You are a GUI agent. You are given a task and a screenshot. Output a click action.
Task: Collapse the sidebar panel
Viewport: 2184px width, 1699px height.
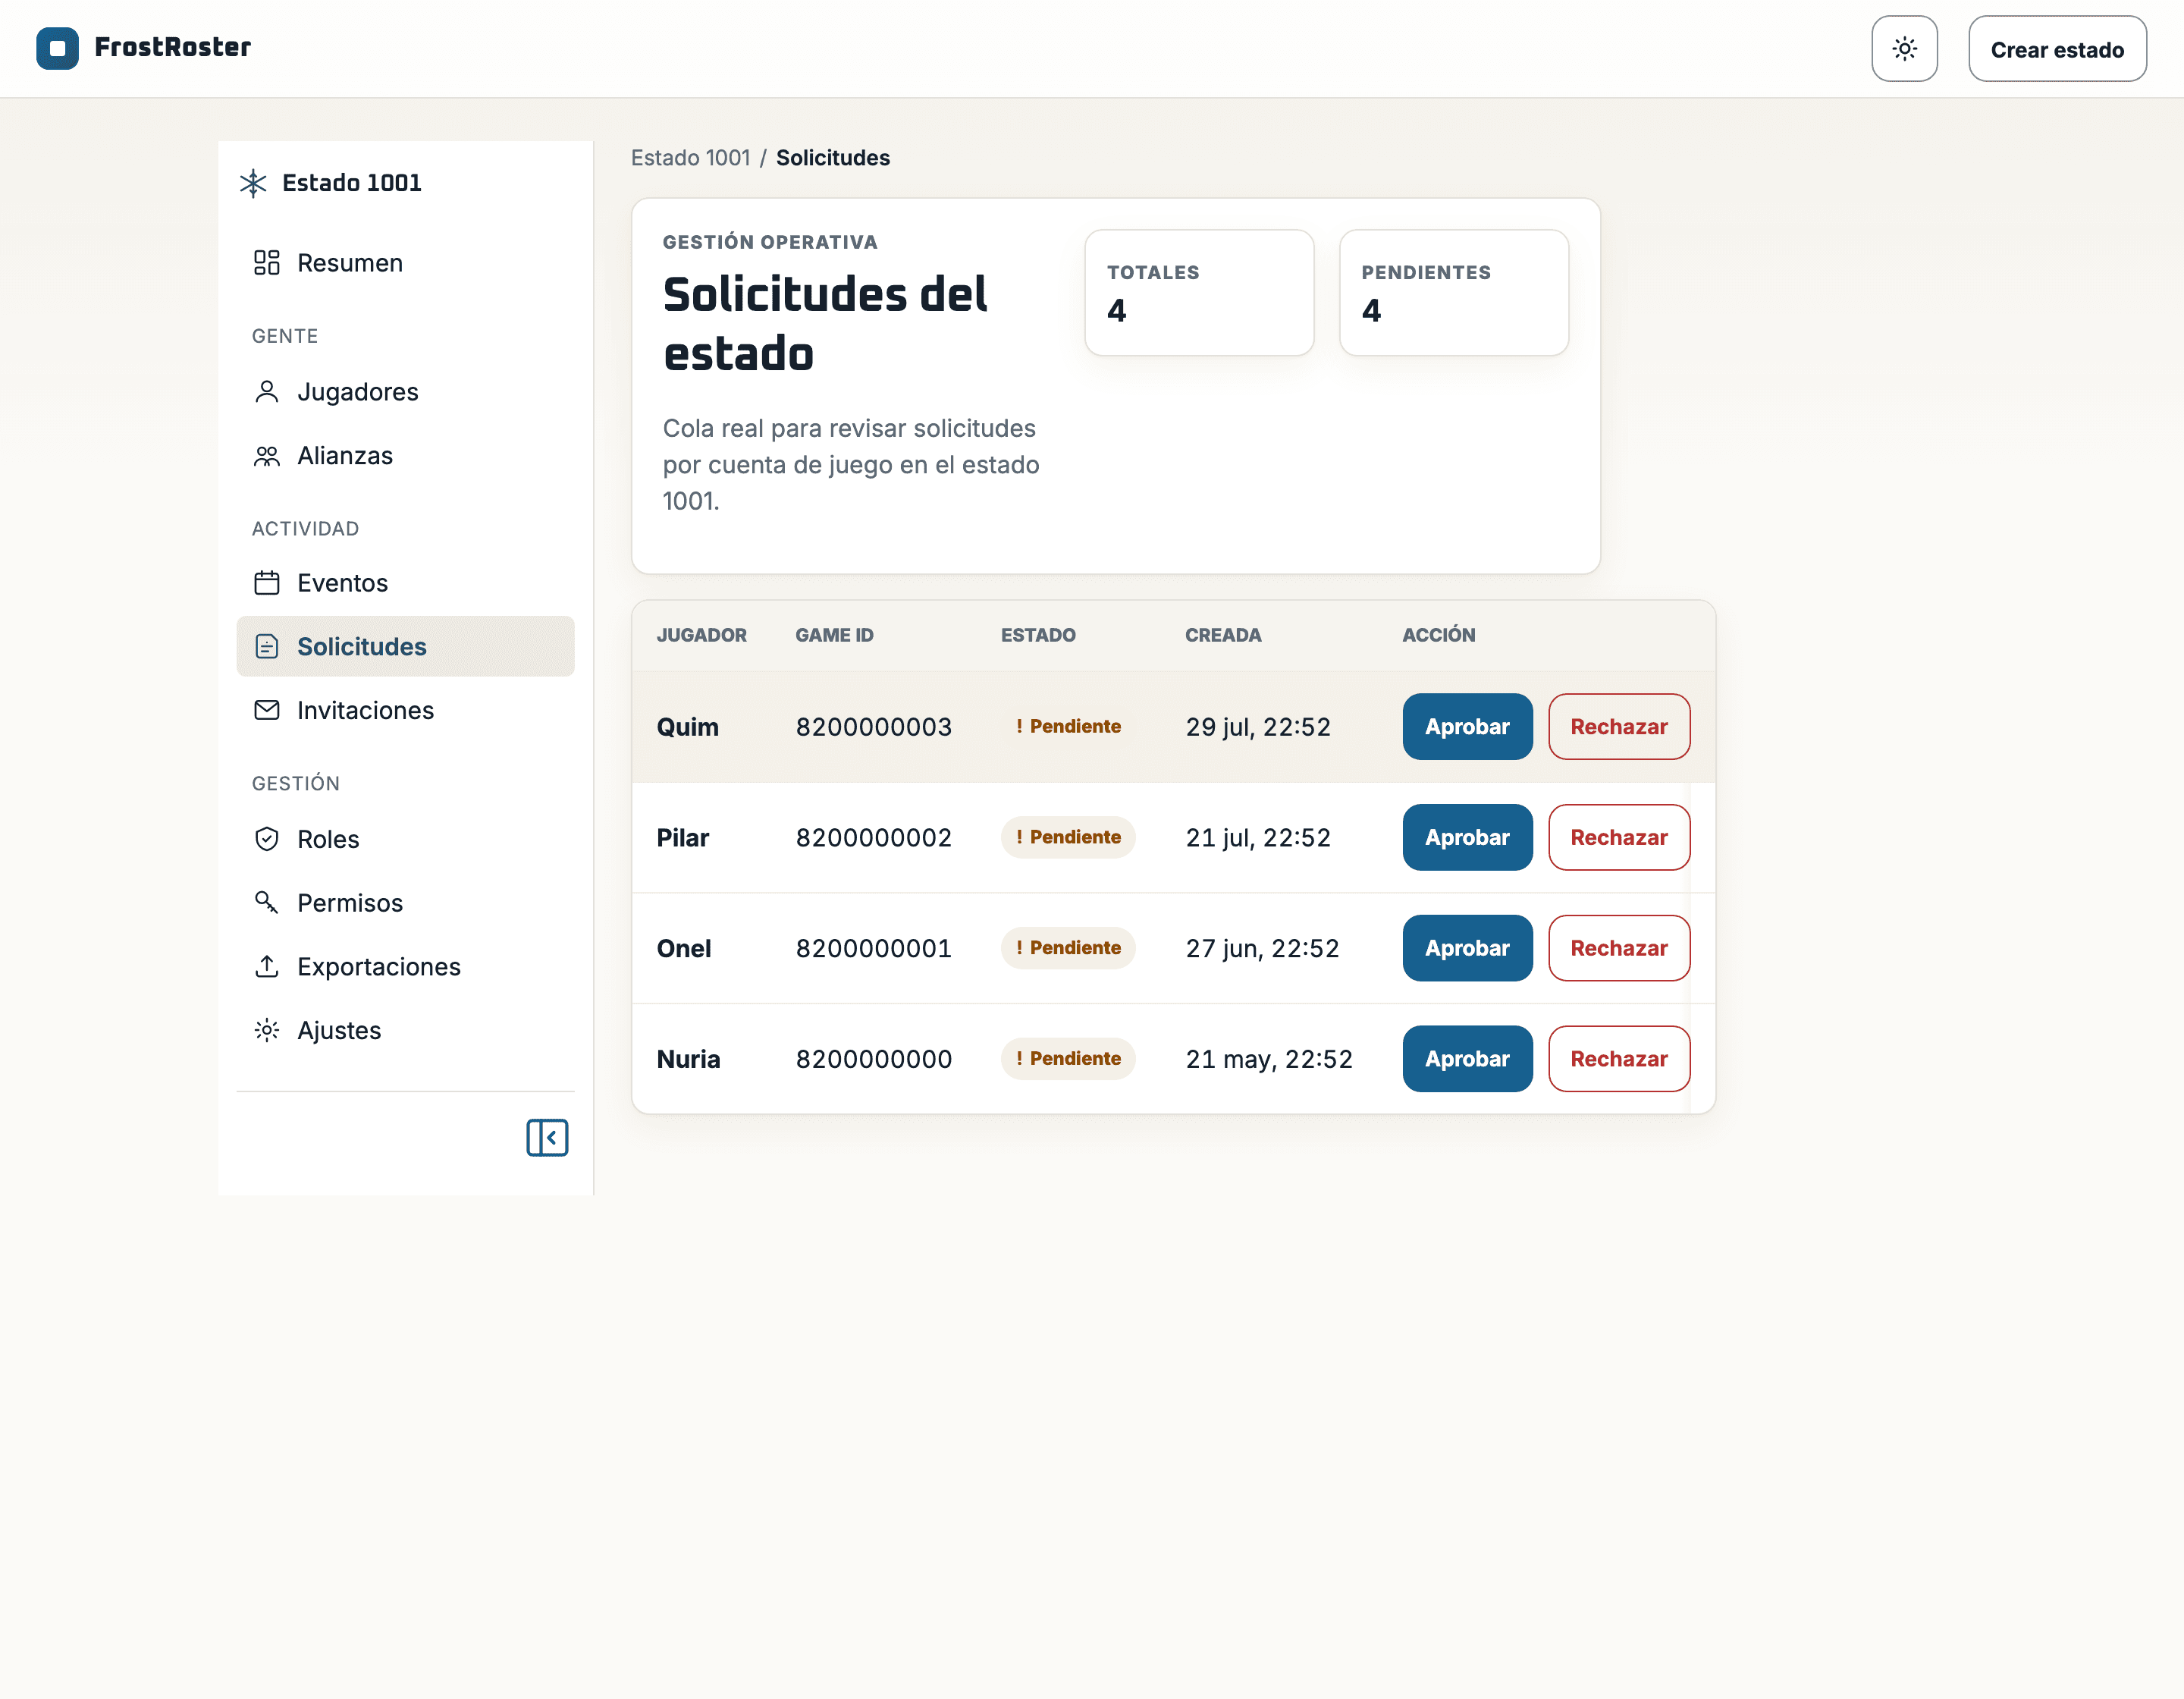tap(547, 1137)
